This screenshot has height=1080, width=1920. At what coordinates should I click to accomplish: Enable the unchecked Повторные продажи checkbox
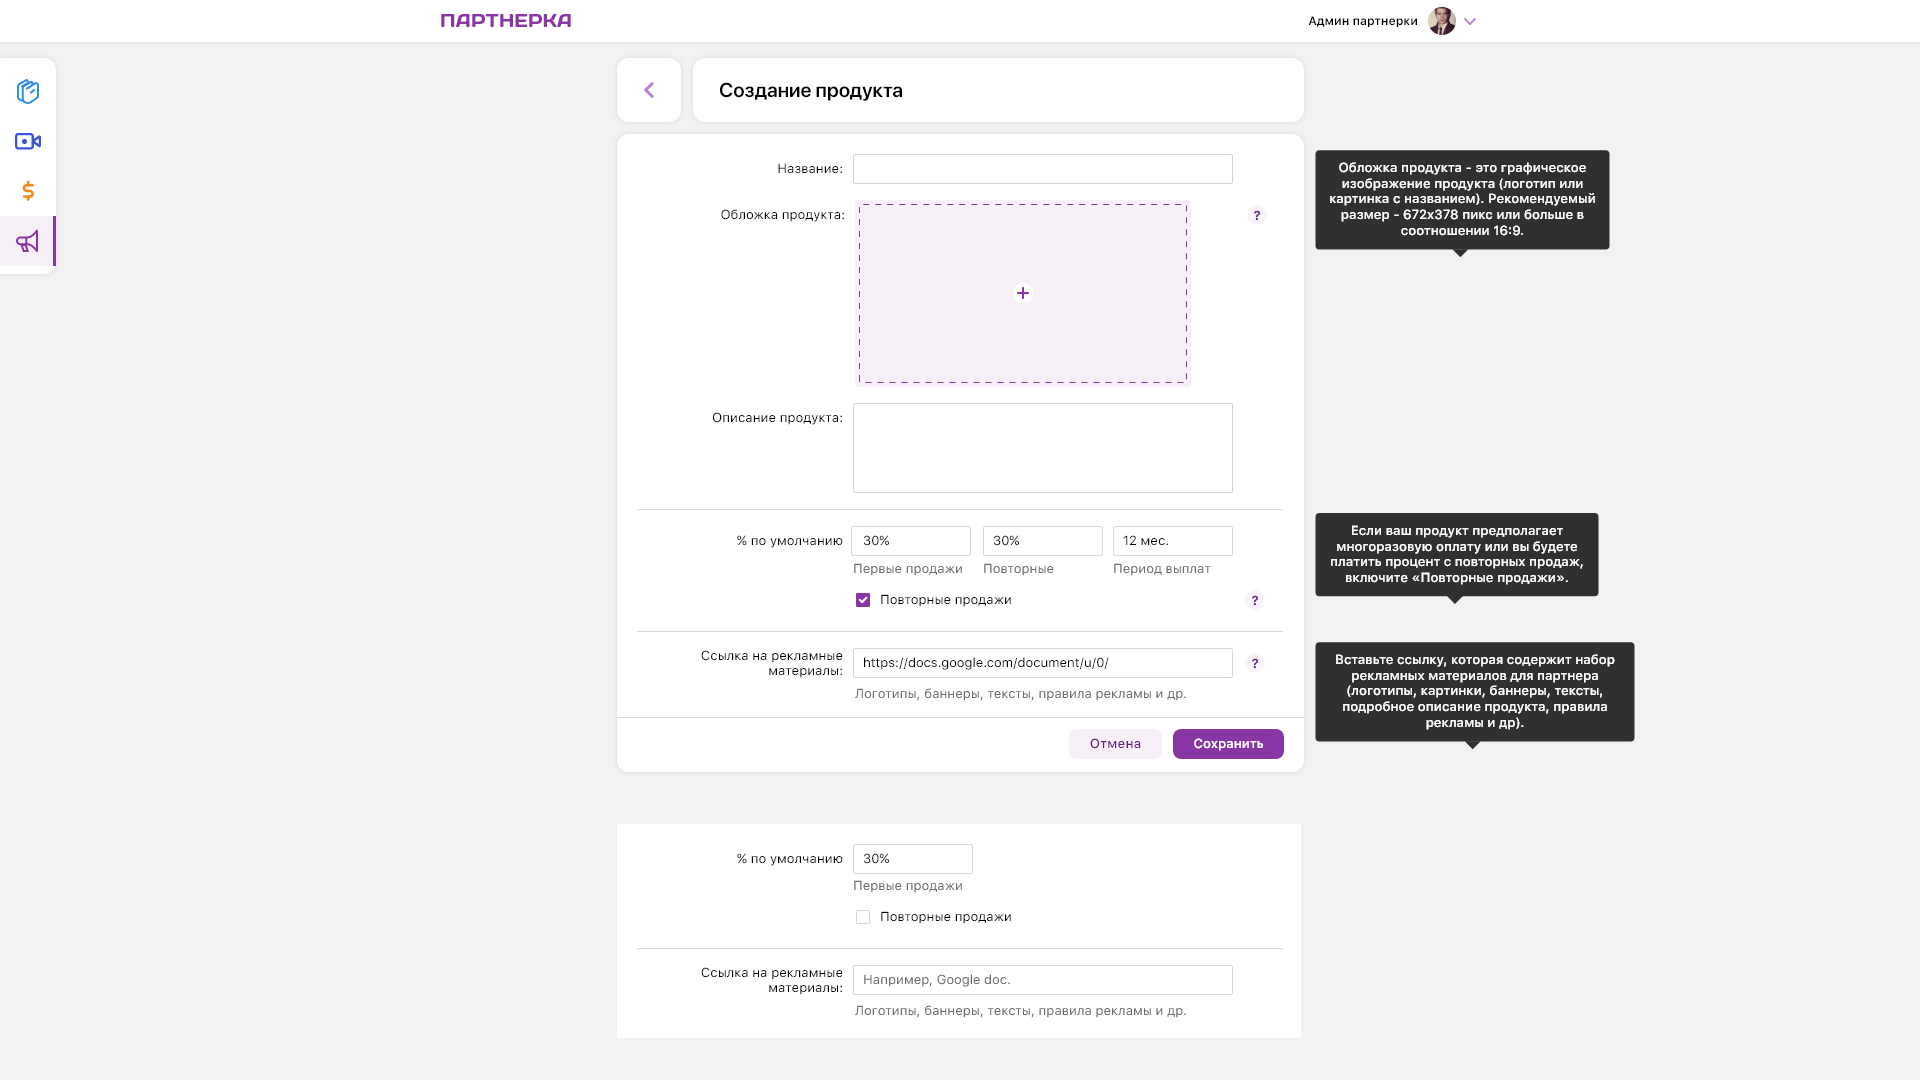point(863,917)
